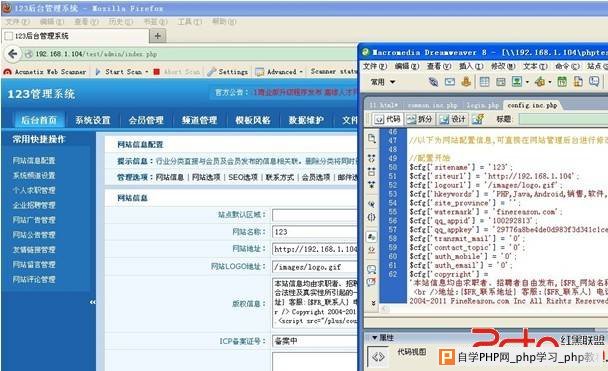Click the Select Parent Tag icon in coding toolbar
This screenshot has width=608, height=371.
(x=371, y=204)
